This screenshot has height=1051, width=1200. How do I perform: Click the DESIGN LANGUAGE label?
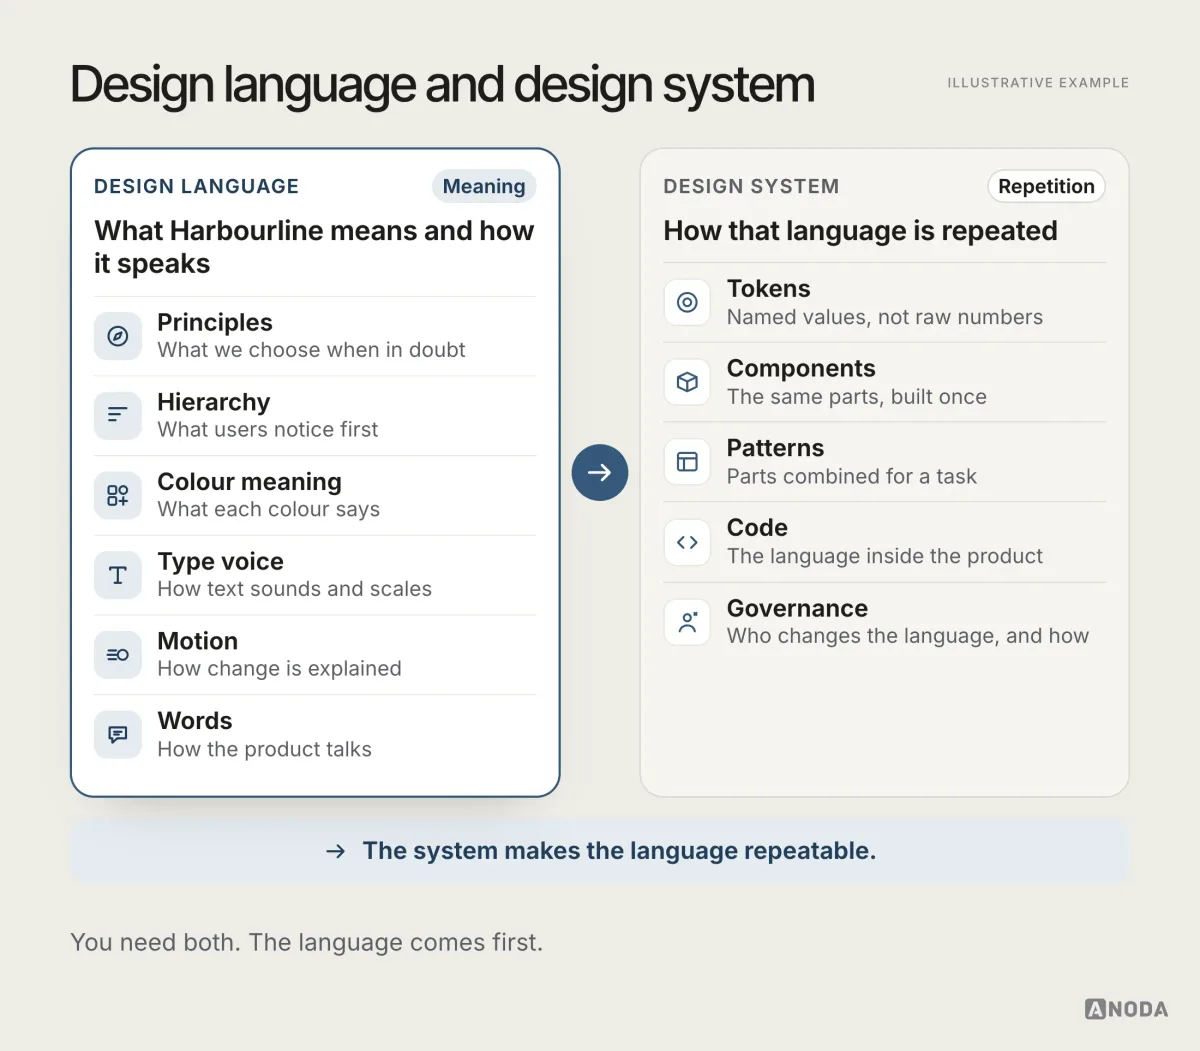point(197,186)
